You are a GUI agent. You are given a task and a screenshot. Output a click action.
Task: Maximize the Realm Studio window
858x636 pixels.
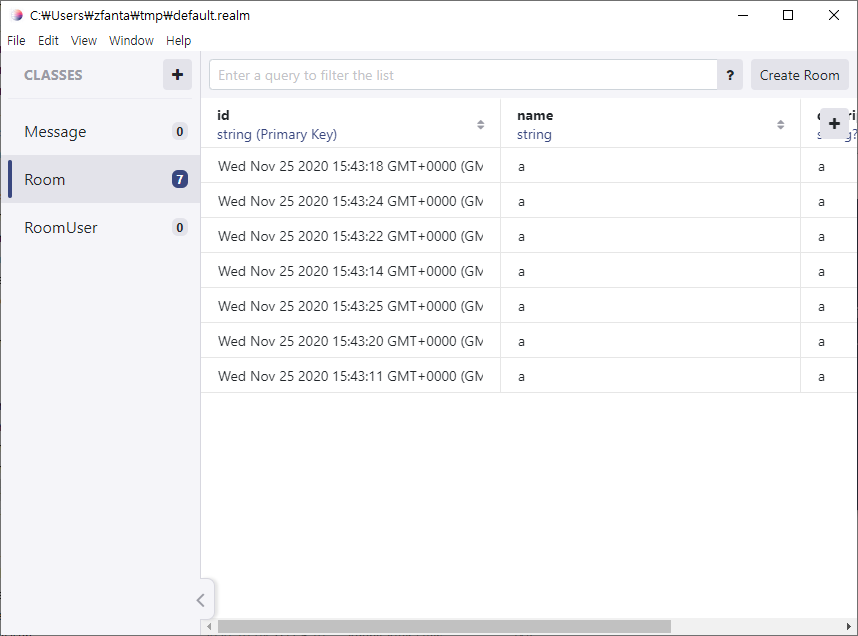tap(788, 15)
